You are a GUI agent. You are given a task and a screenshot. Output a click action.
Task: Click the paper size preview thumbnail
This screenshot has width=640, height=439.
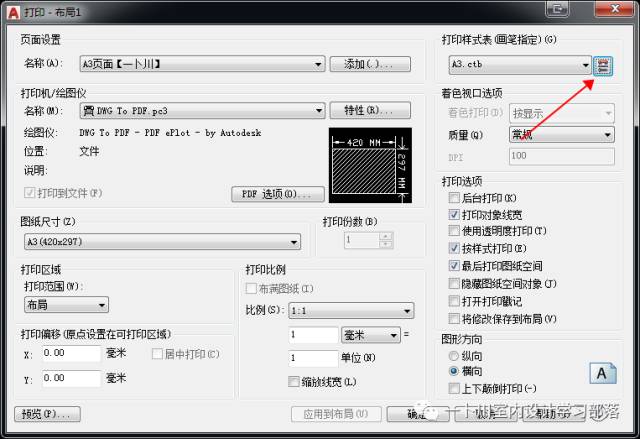pos(370,165)
